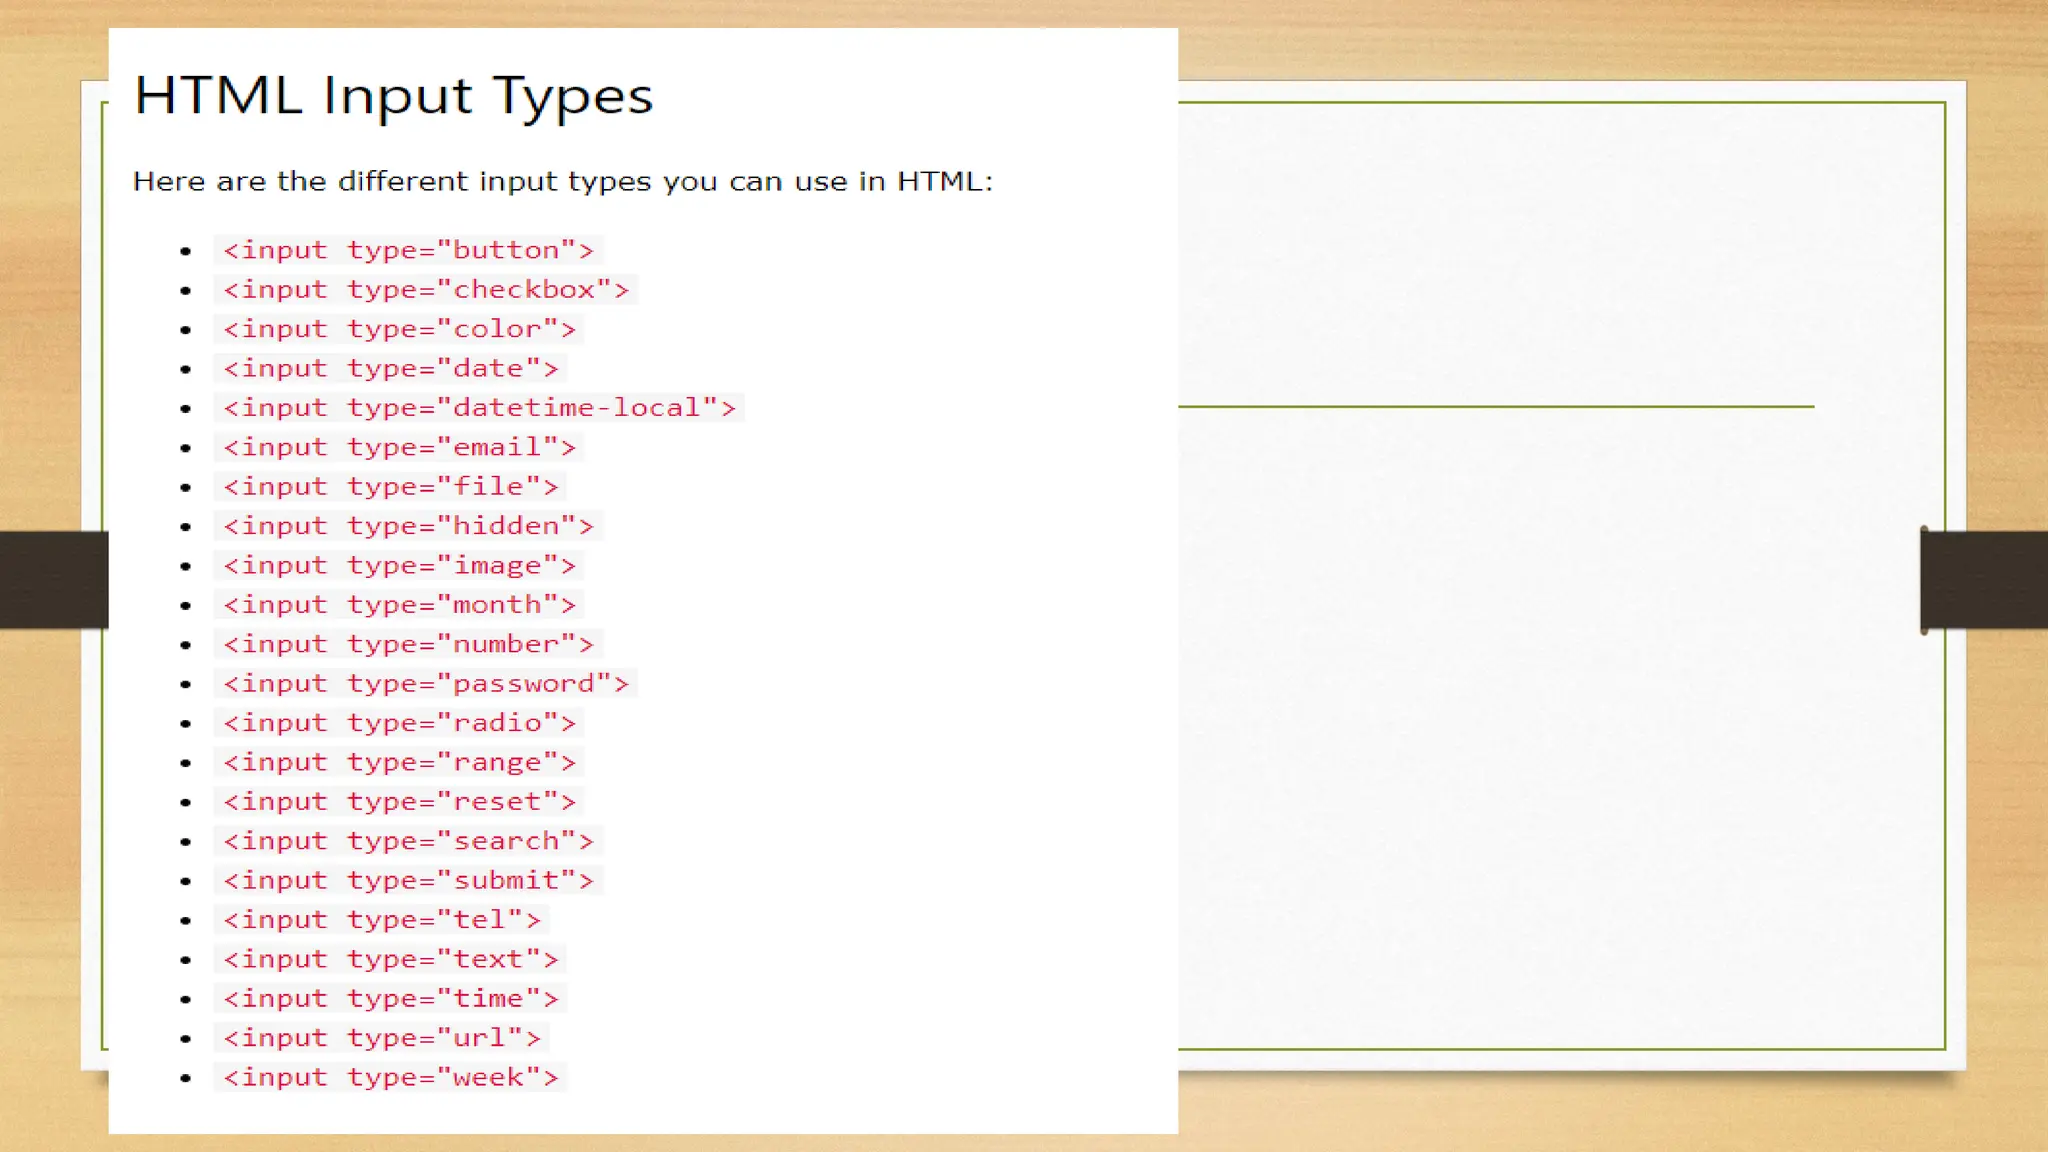
Task: Click the input type="datetime-local" code item
Action: [479, 408]
